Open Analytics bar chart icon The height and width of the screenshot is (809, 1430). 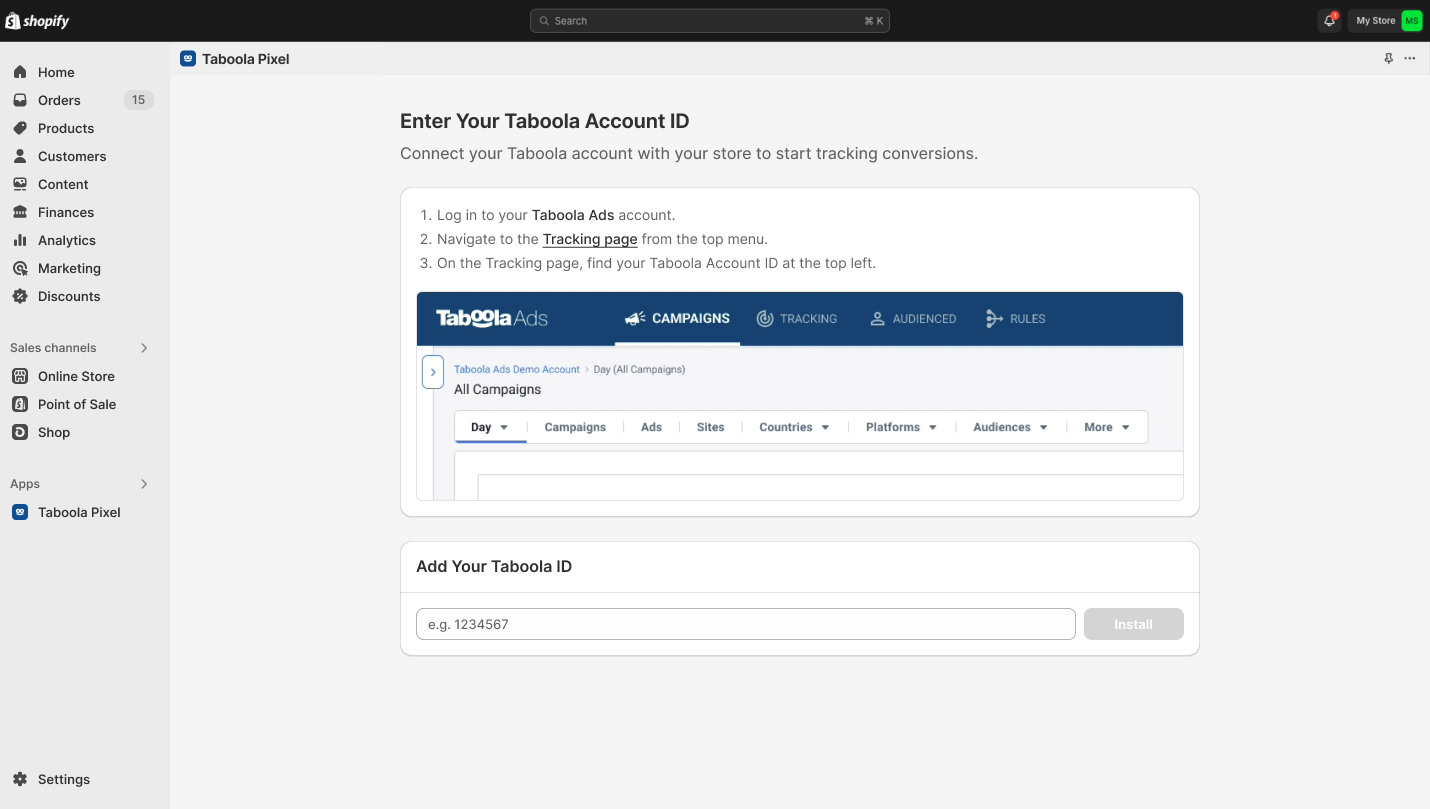(20, 240)
